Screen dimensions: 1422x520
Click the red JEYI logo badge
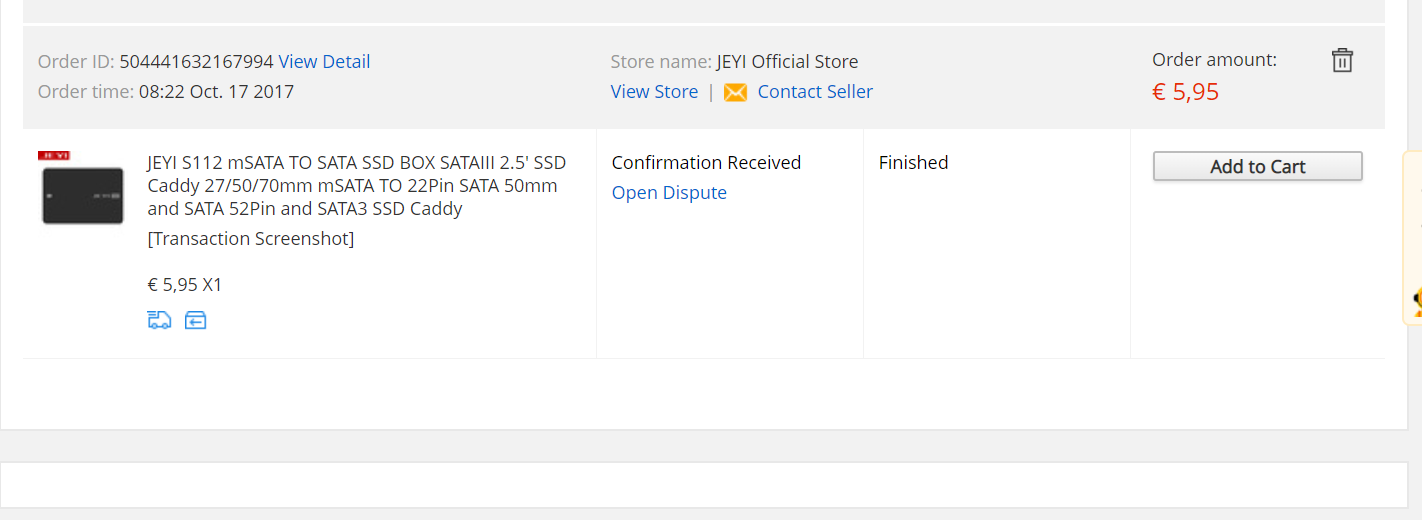click(x=54, y=156)
